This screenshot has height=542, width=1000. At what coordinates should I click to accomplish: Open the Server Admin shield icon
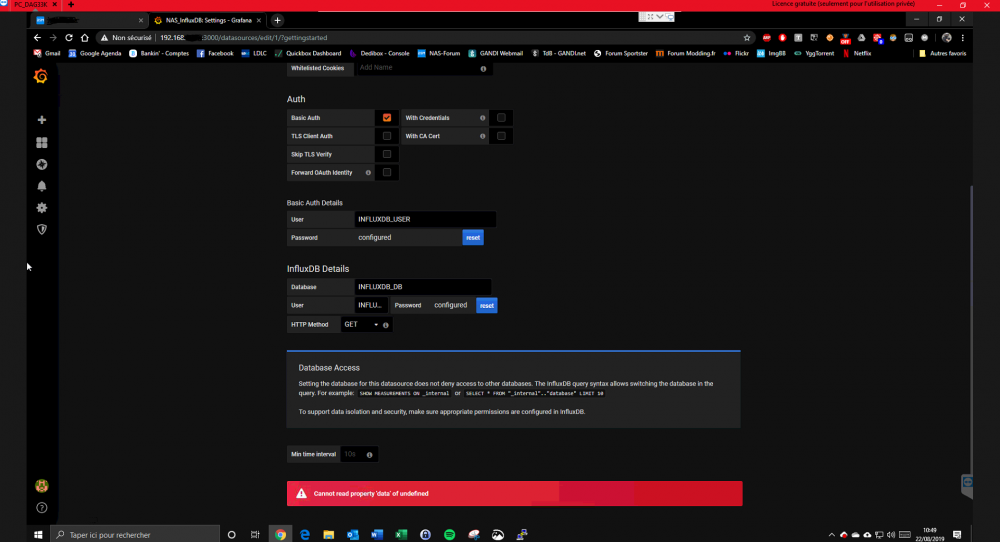(x=42, y=229)
